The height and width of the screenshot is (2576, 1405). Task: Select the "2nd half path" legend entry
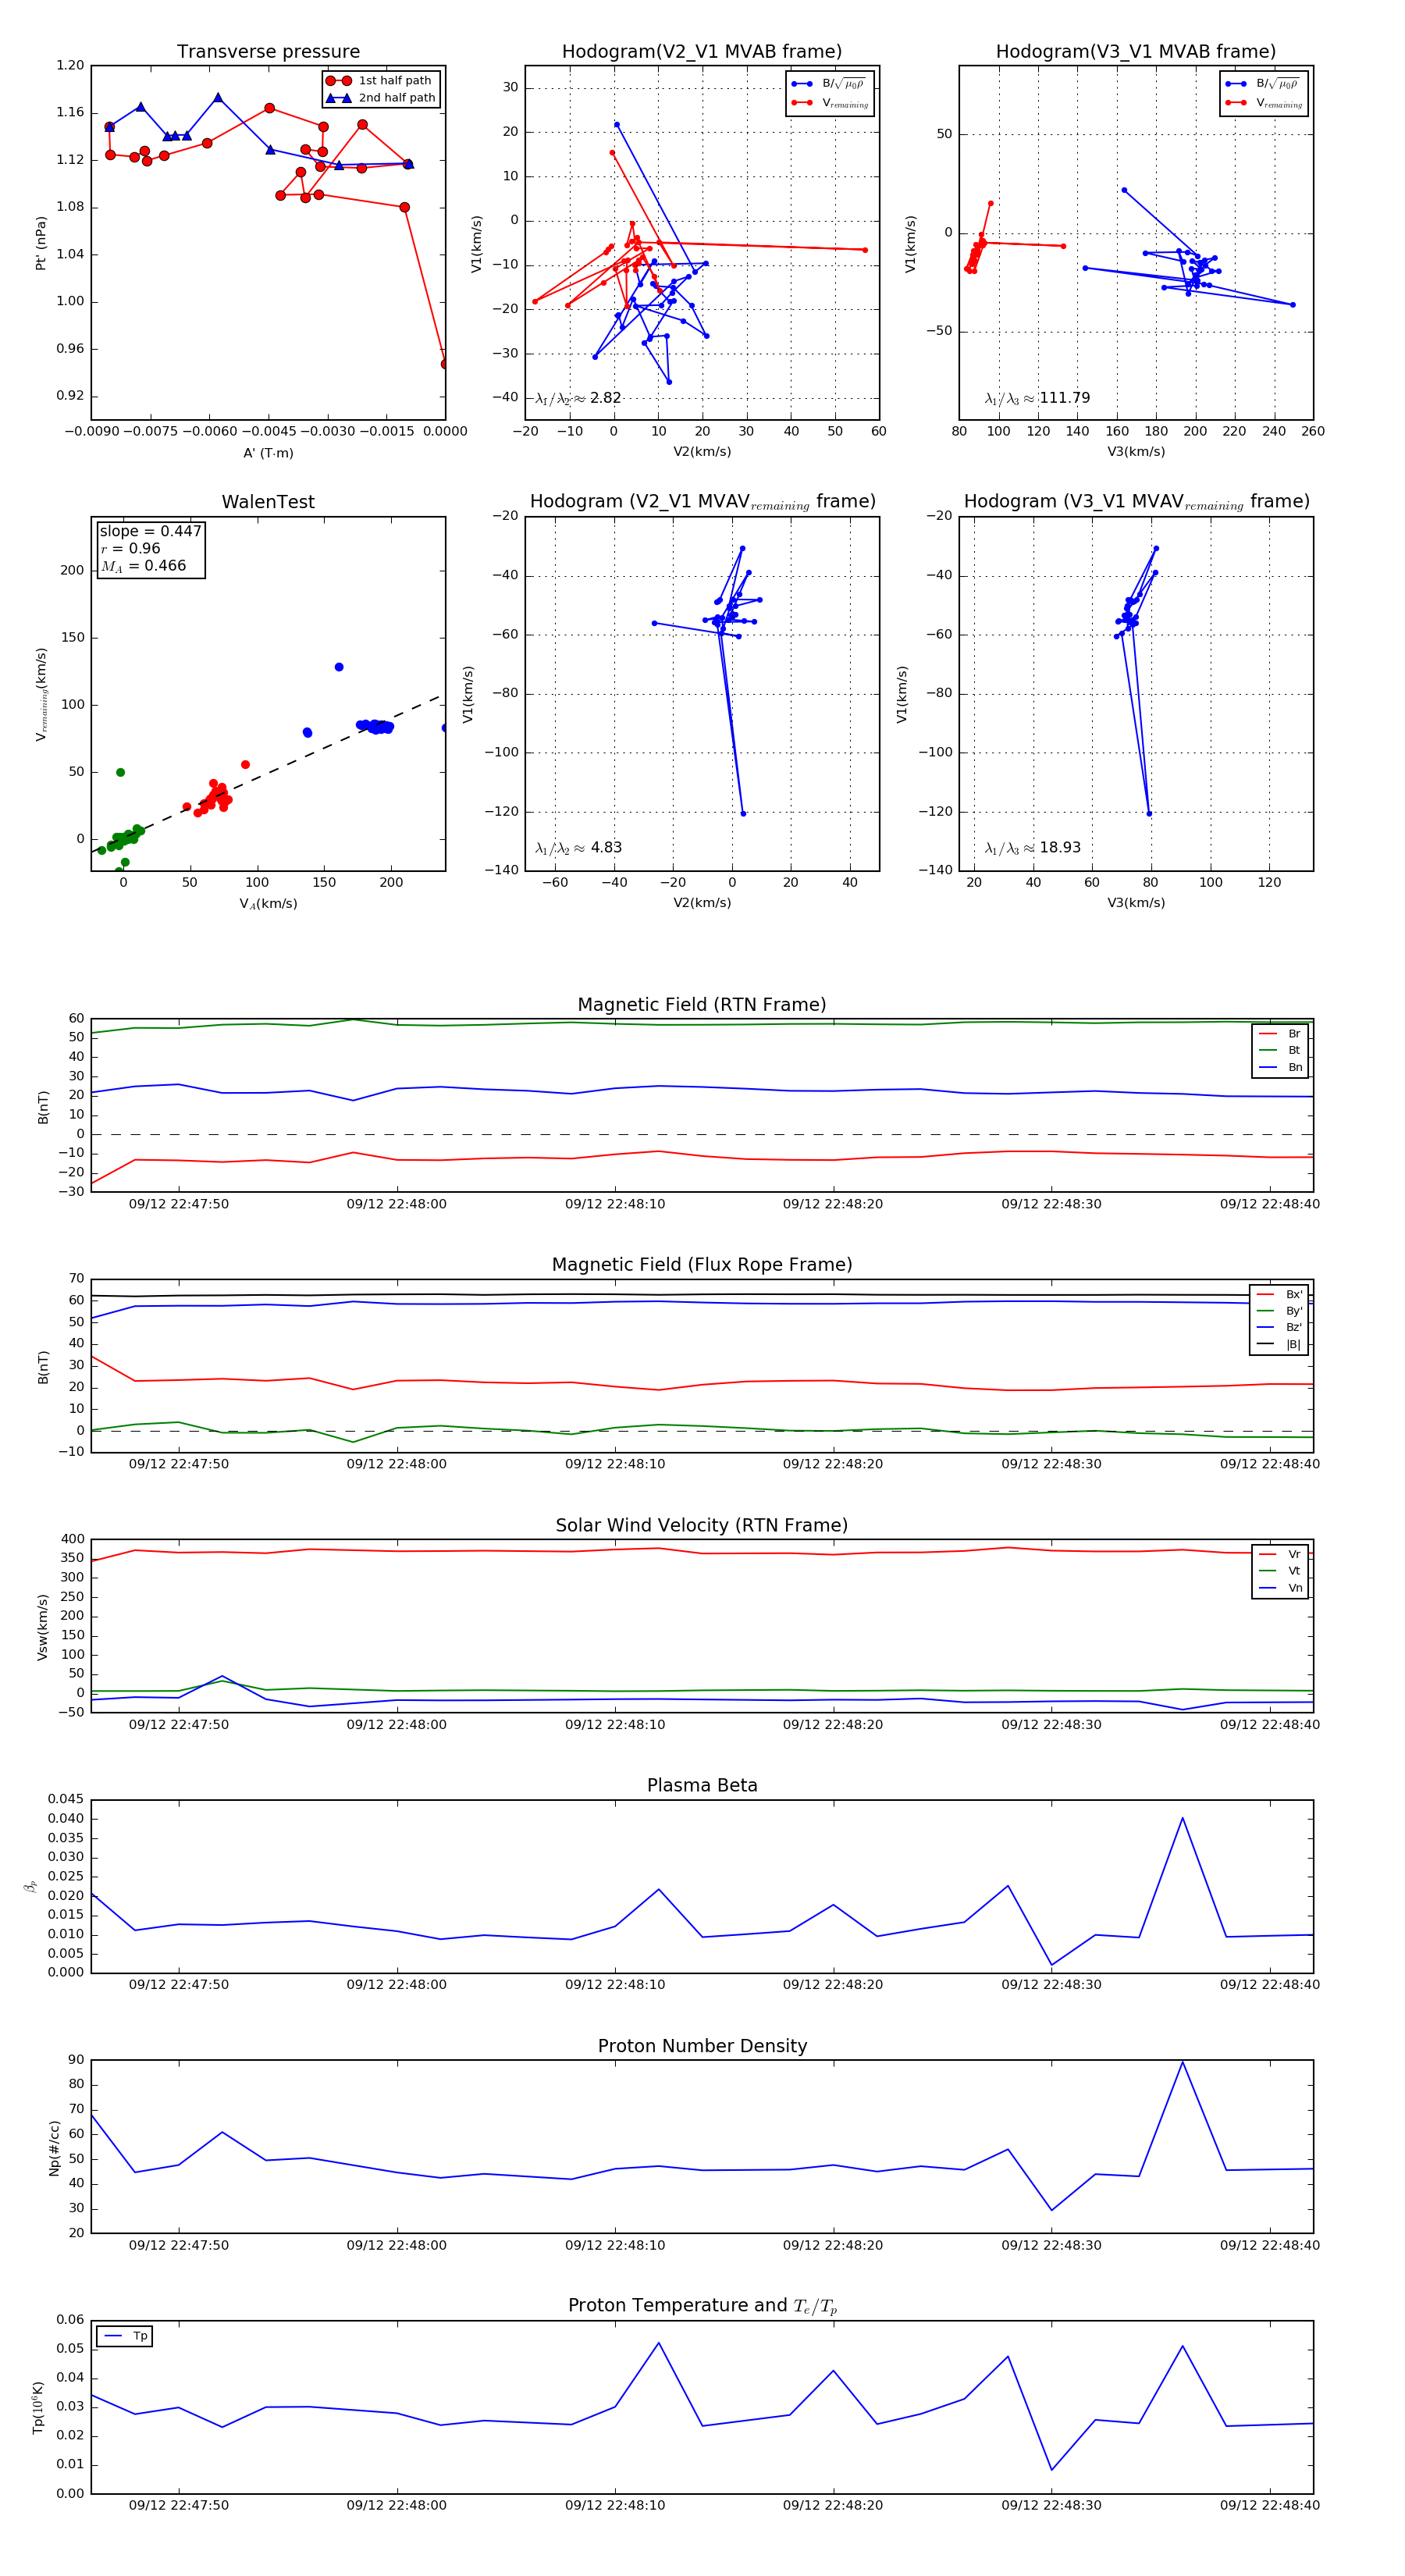tap(380, 98)
